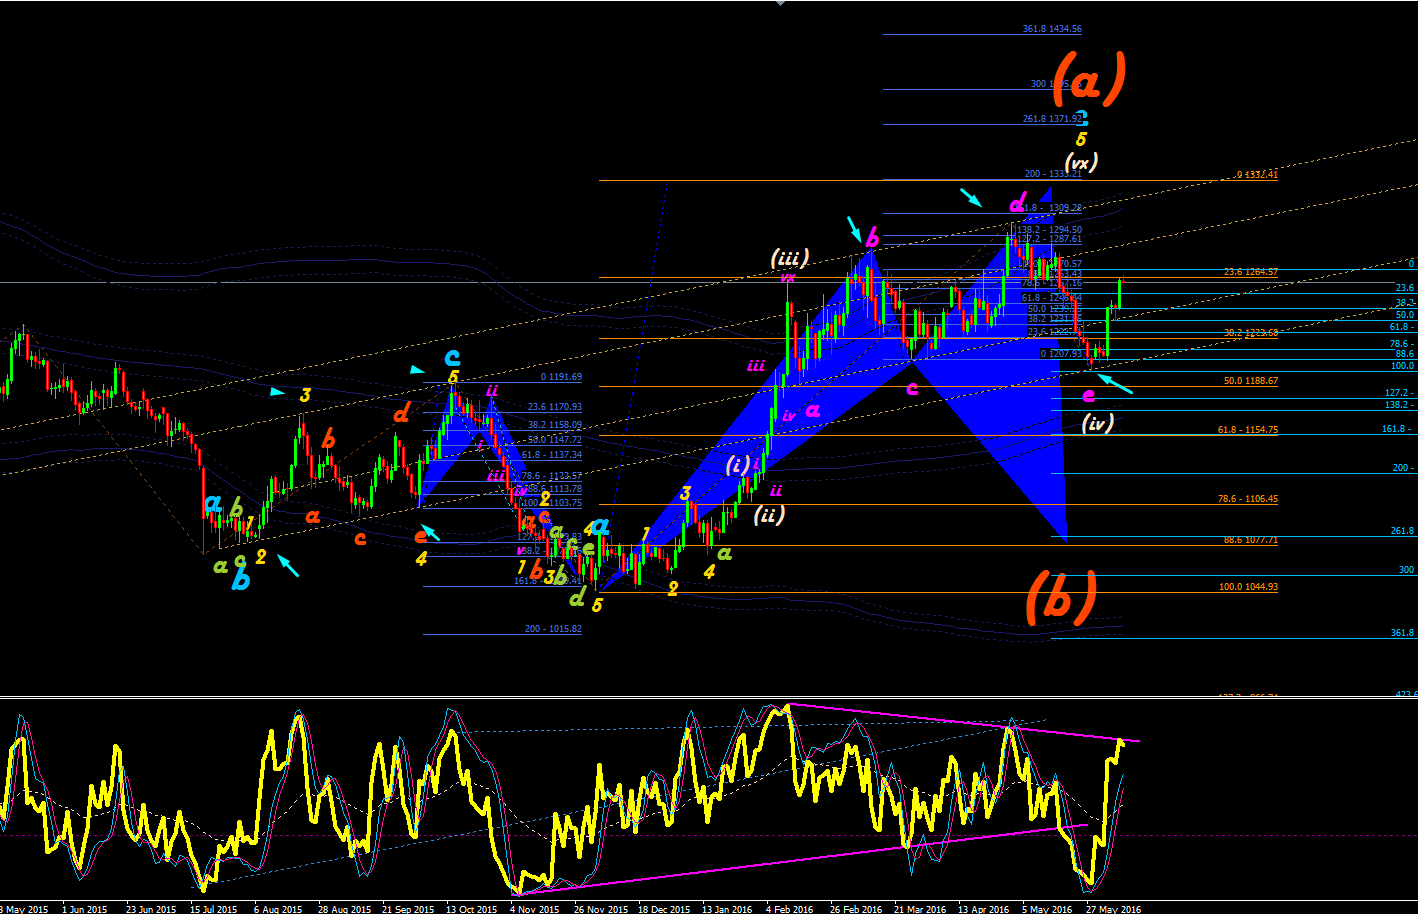Select the 5 May 2016 date label
The image size is (1418, 914).
coord(1047,909)
